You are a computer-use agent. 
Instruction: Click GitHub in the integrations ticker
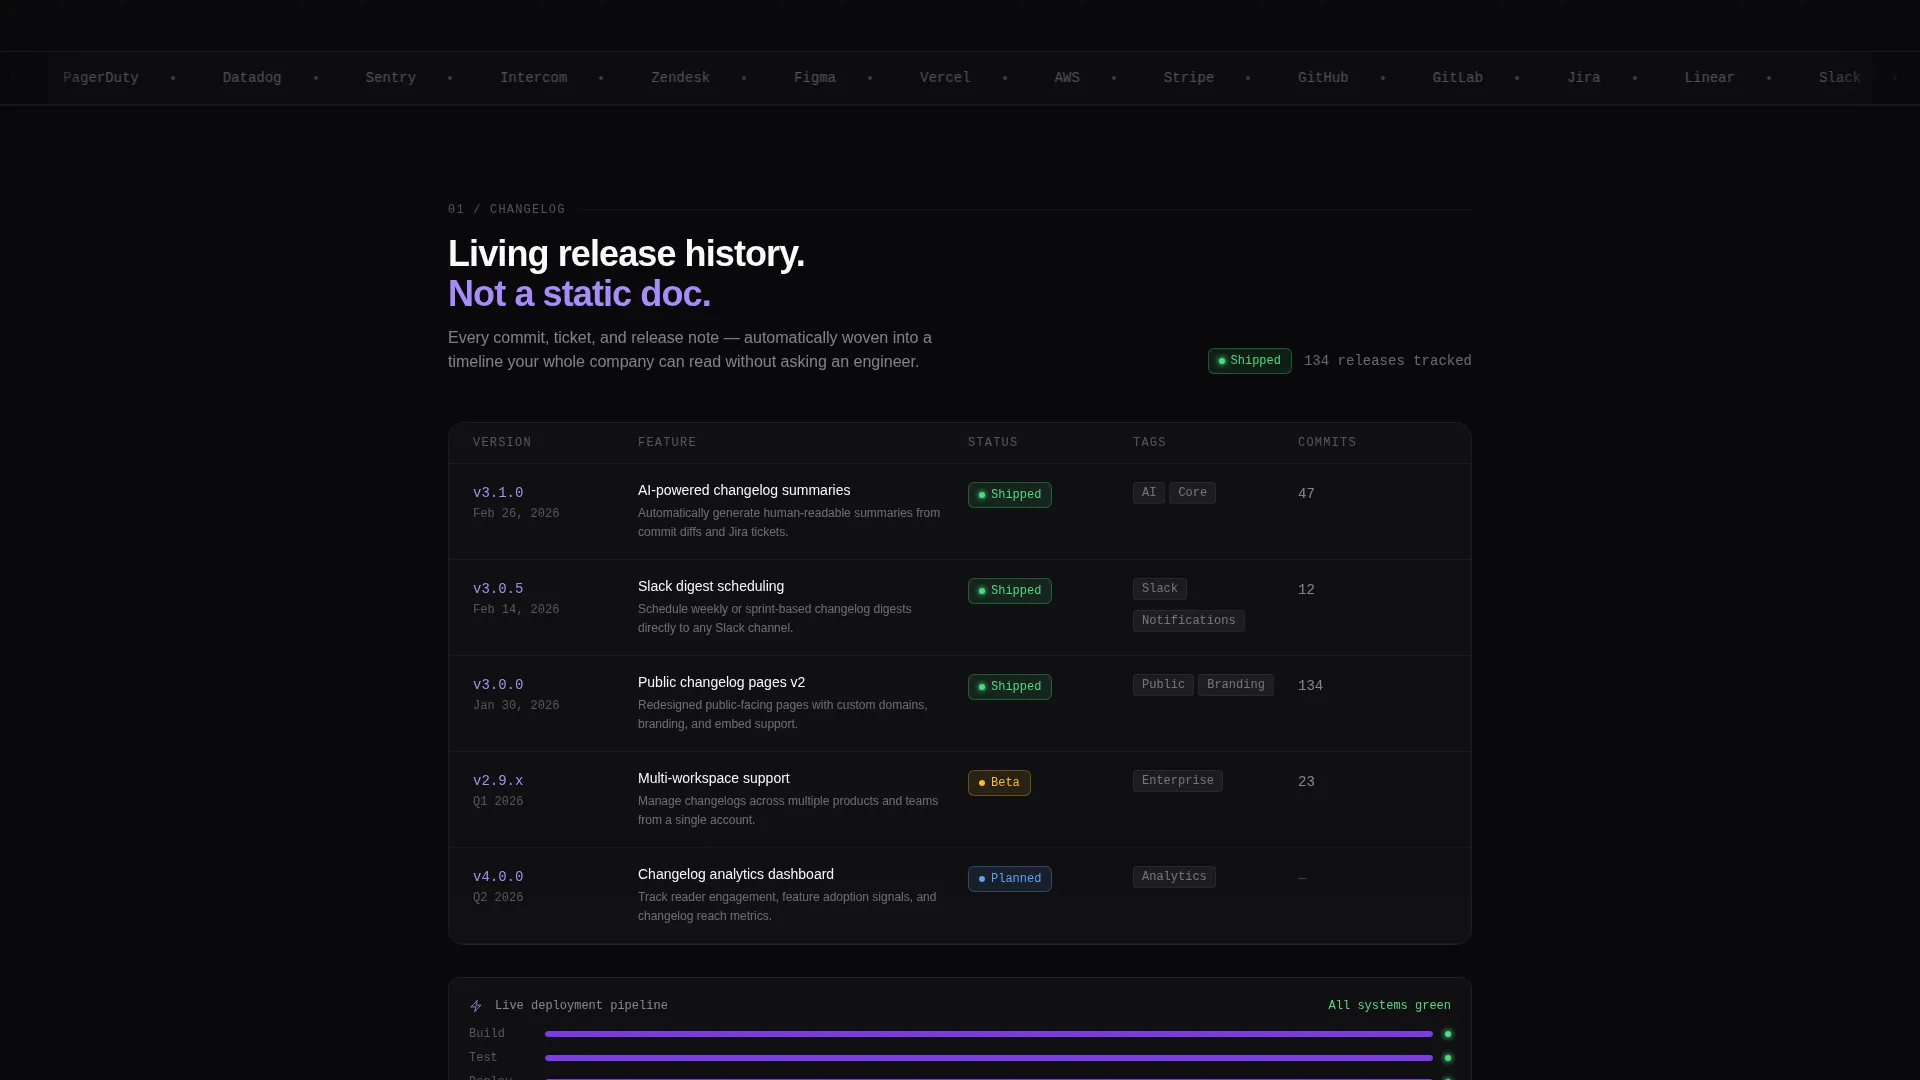click(x=1323, y=78)
